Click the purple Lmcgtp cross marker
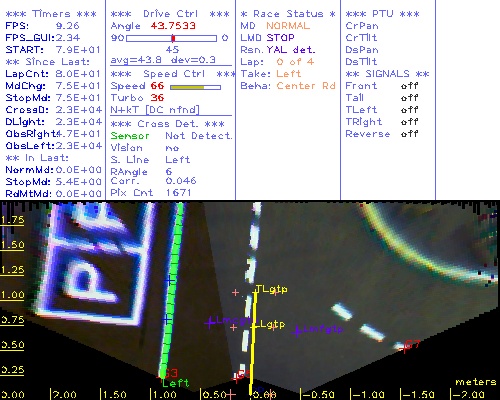500x400 pixels. tap(210, 322)
